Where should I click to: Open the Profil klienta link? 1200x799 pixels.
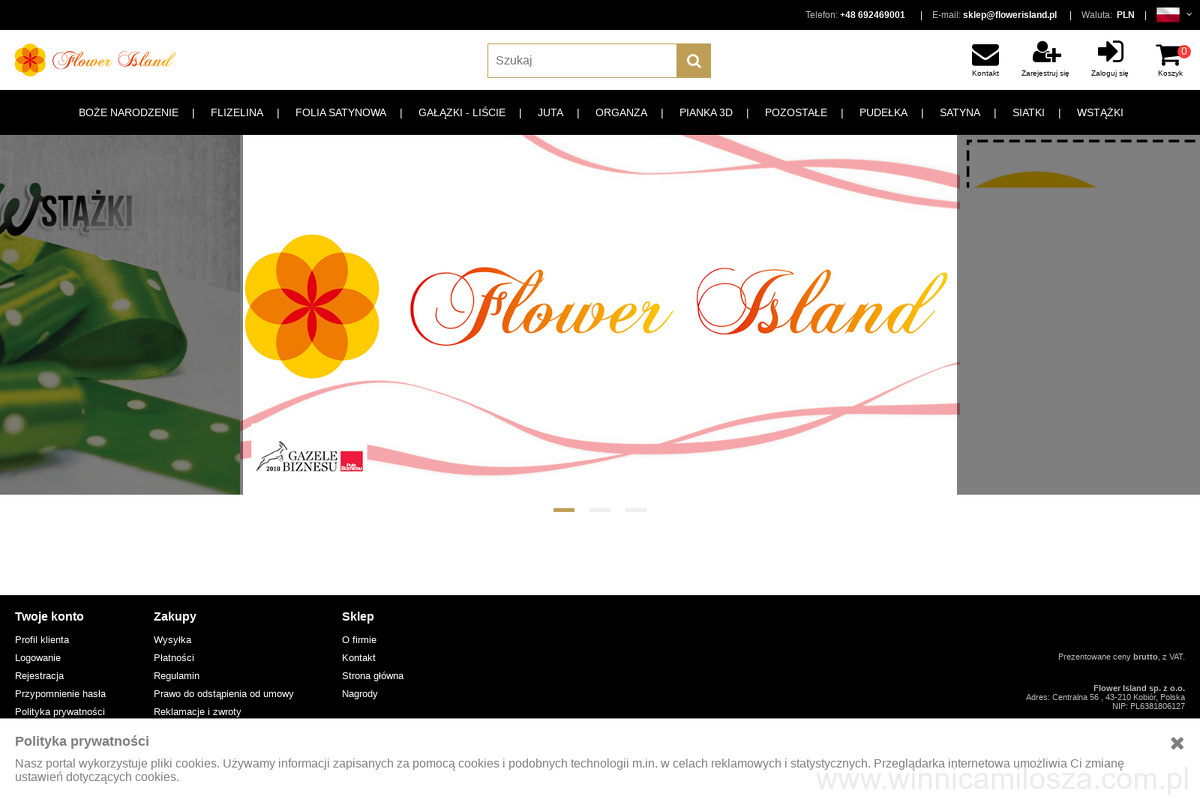pos(42,640)
